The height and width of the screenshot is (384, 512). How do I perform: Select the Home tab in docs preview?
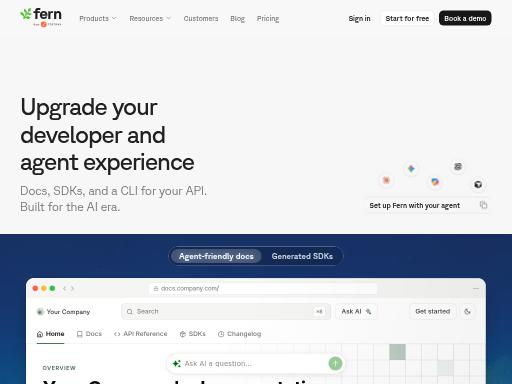50,334
